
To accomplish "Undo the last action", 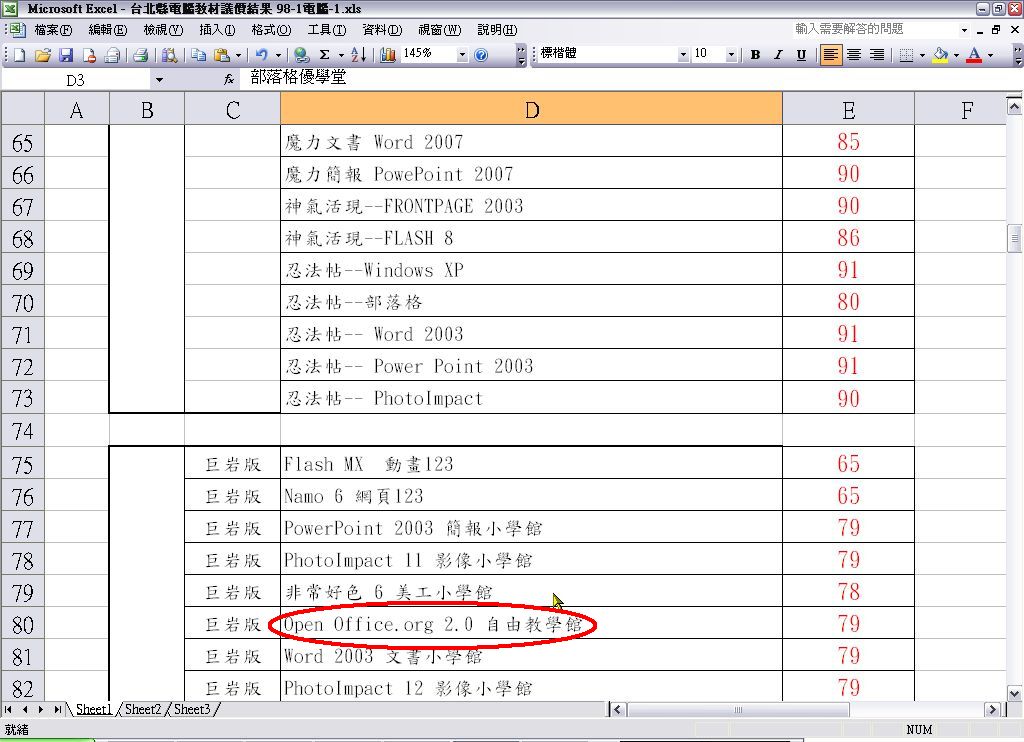I will point(261,55).
